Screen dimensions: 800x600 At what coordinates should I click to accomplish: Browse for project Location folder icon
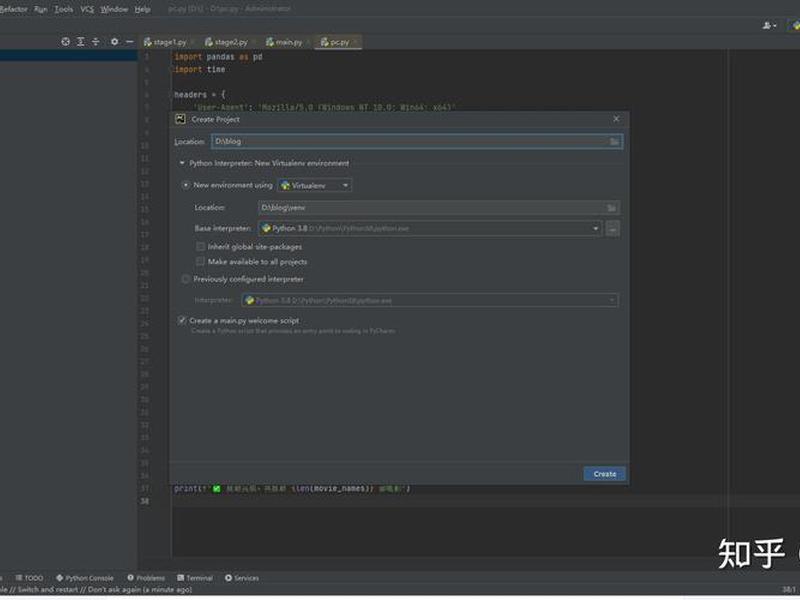tap(614, 142)
